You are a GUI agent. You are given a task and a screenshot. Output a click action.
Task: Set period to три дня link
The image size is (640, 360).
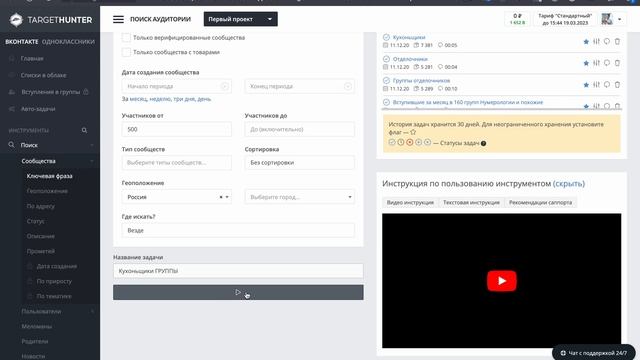click(184, 99)
